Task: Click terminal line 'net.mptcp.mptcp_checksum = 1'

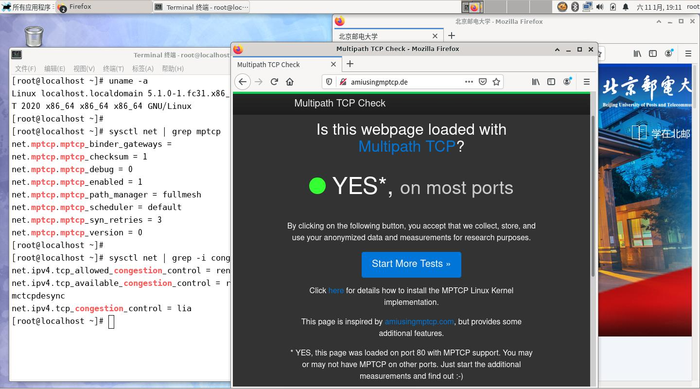Action: click(79, 157)
